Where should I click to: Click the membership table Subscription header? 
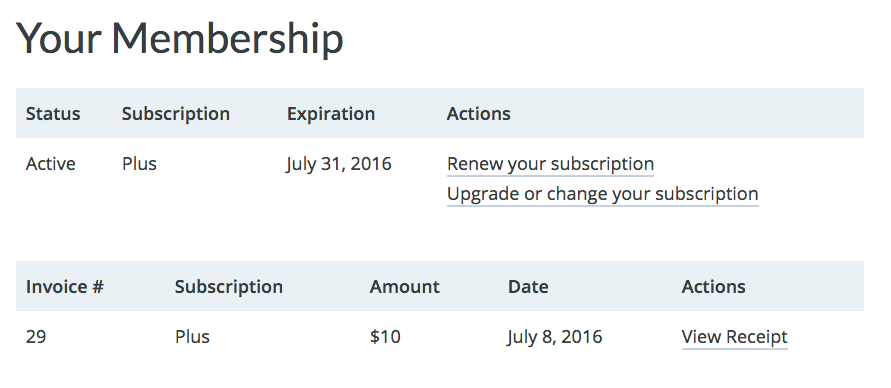[x=176, y=114]
